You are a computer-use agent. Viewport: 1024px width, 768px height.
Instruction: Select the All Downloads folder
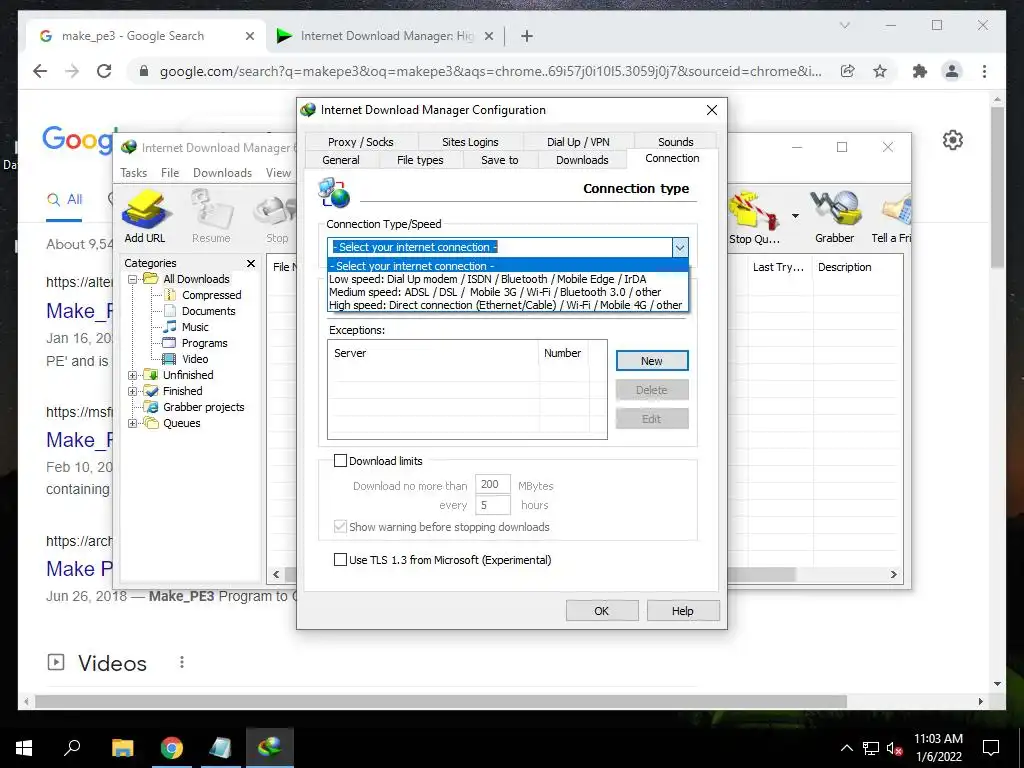196,280
